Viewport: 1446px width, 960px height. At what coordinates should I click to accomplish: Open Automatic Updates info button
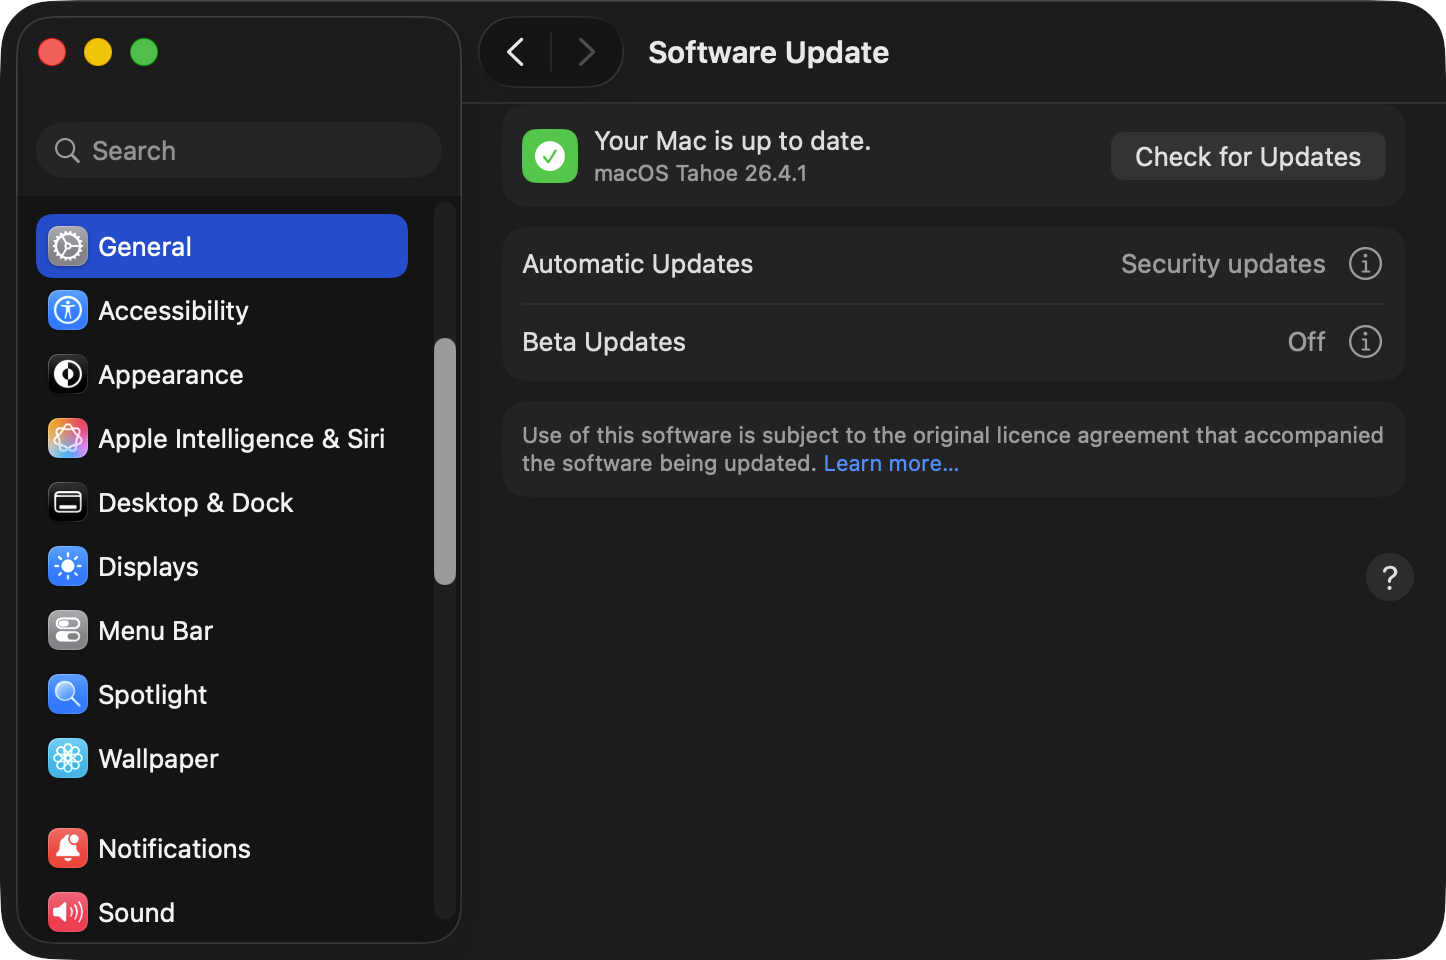[x=1365, y=264]
